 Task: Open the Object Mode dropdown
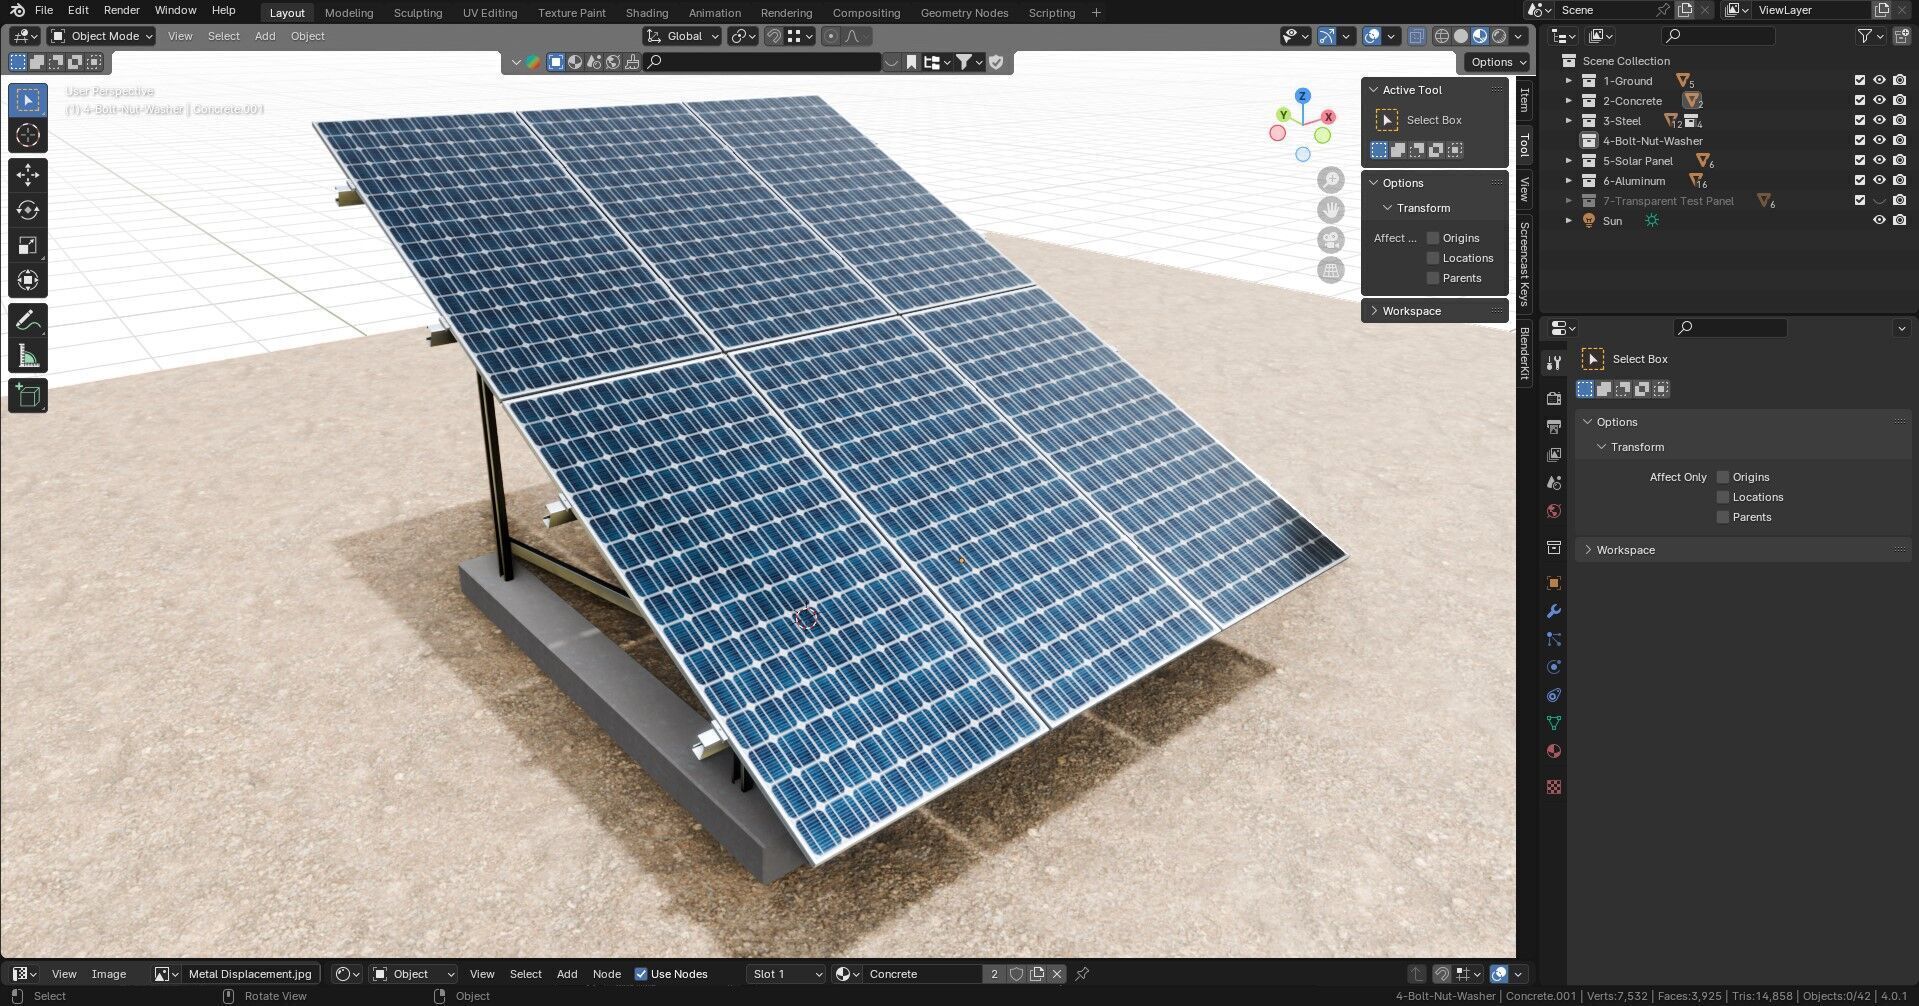tap(102, 36)
